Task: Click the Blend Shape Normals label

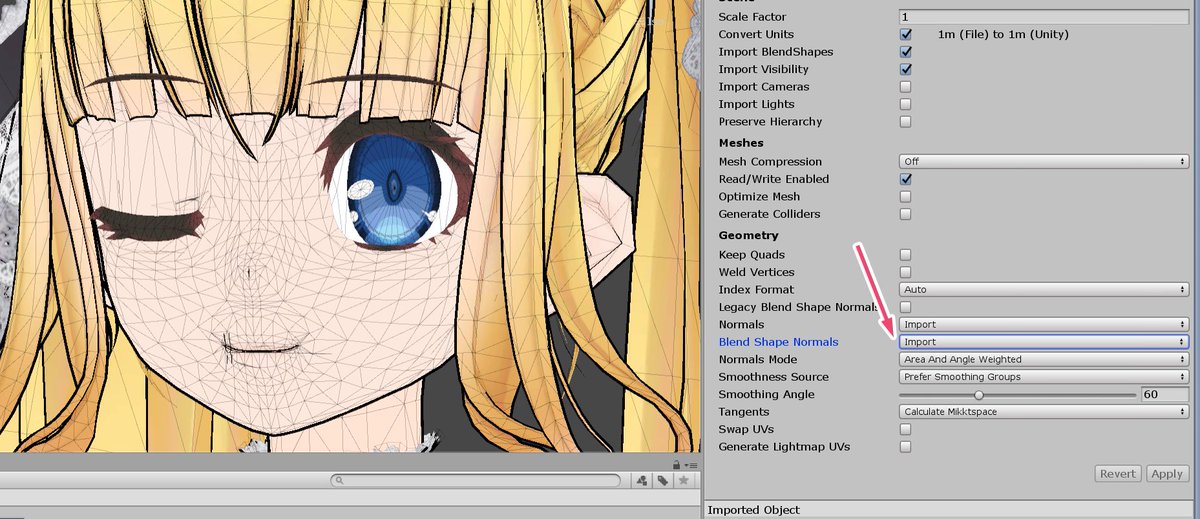Action: (x=778, y=342)
